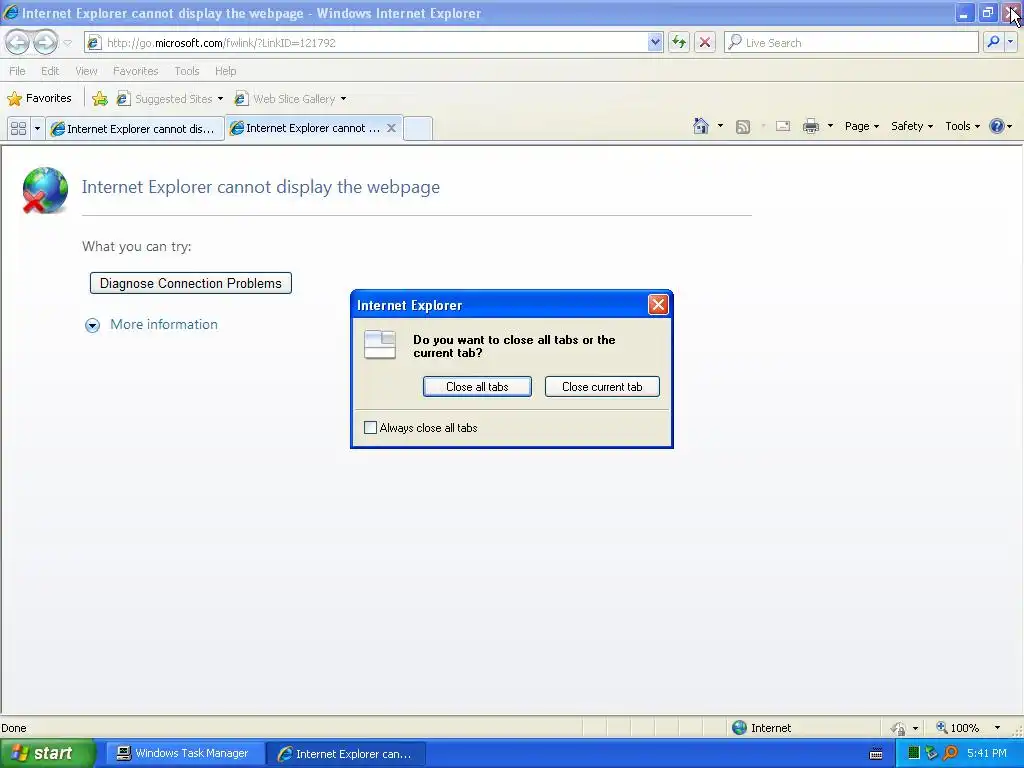The width and height of the screenshot is (1024, 768).
Task: Open the Help menu
Action: [225, 71]
